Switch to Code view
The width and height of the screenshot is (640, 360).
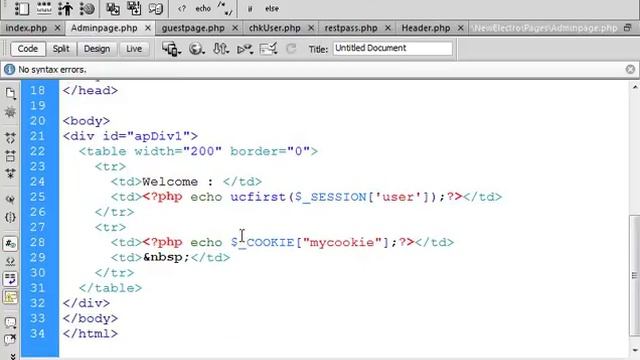(27, 49)
